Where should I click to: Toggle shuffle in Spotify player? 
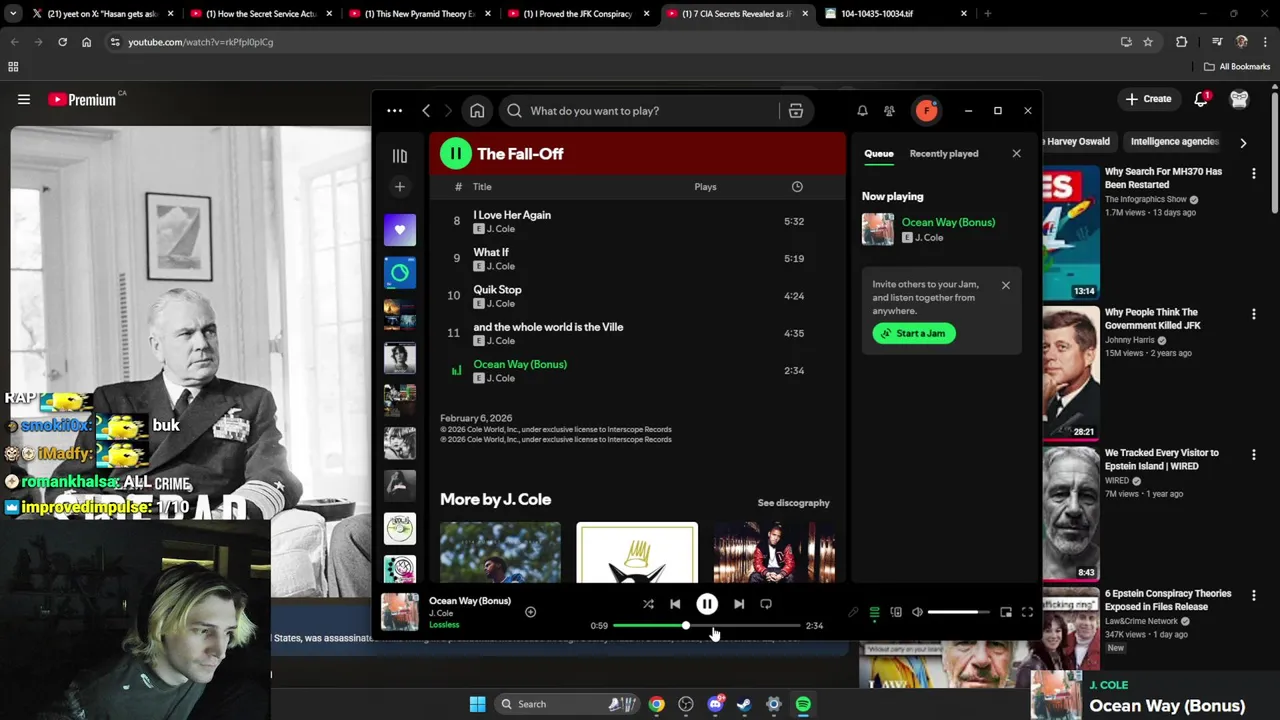pos(648,604)
